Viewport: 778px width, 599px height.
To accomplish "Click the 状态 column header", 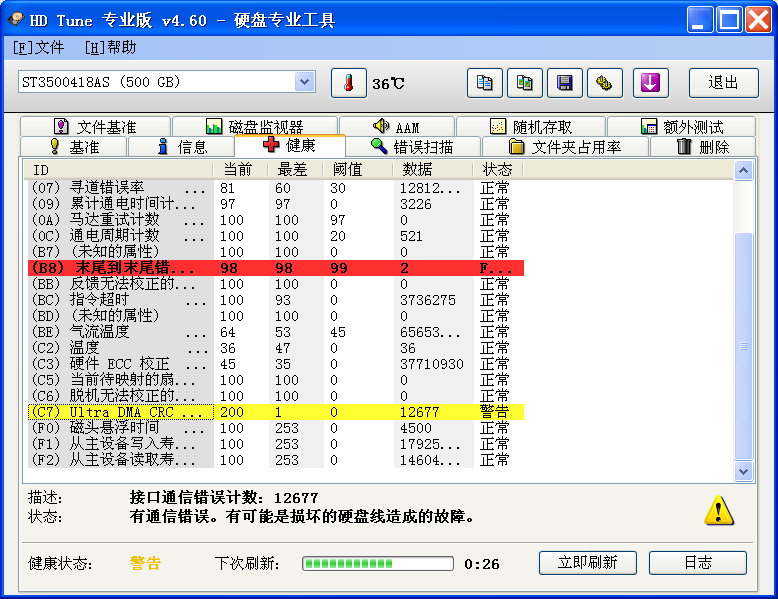I will (x=498, y=170).
